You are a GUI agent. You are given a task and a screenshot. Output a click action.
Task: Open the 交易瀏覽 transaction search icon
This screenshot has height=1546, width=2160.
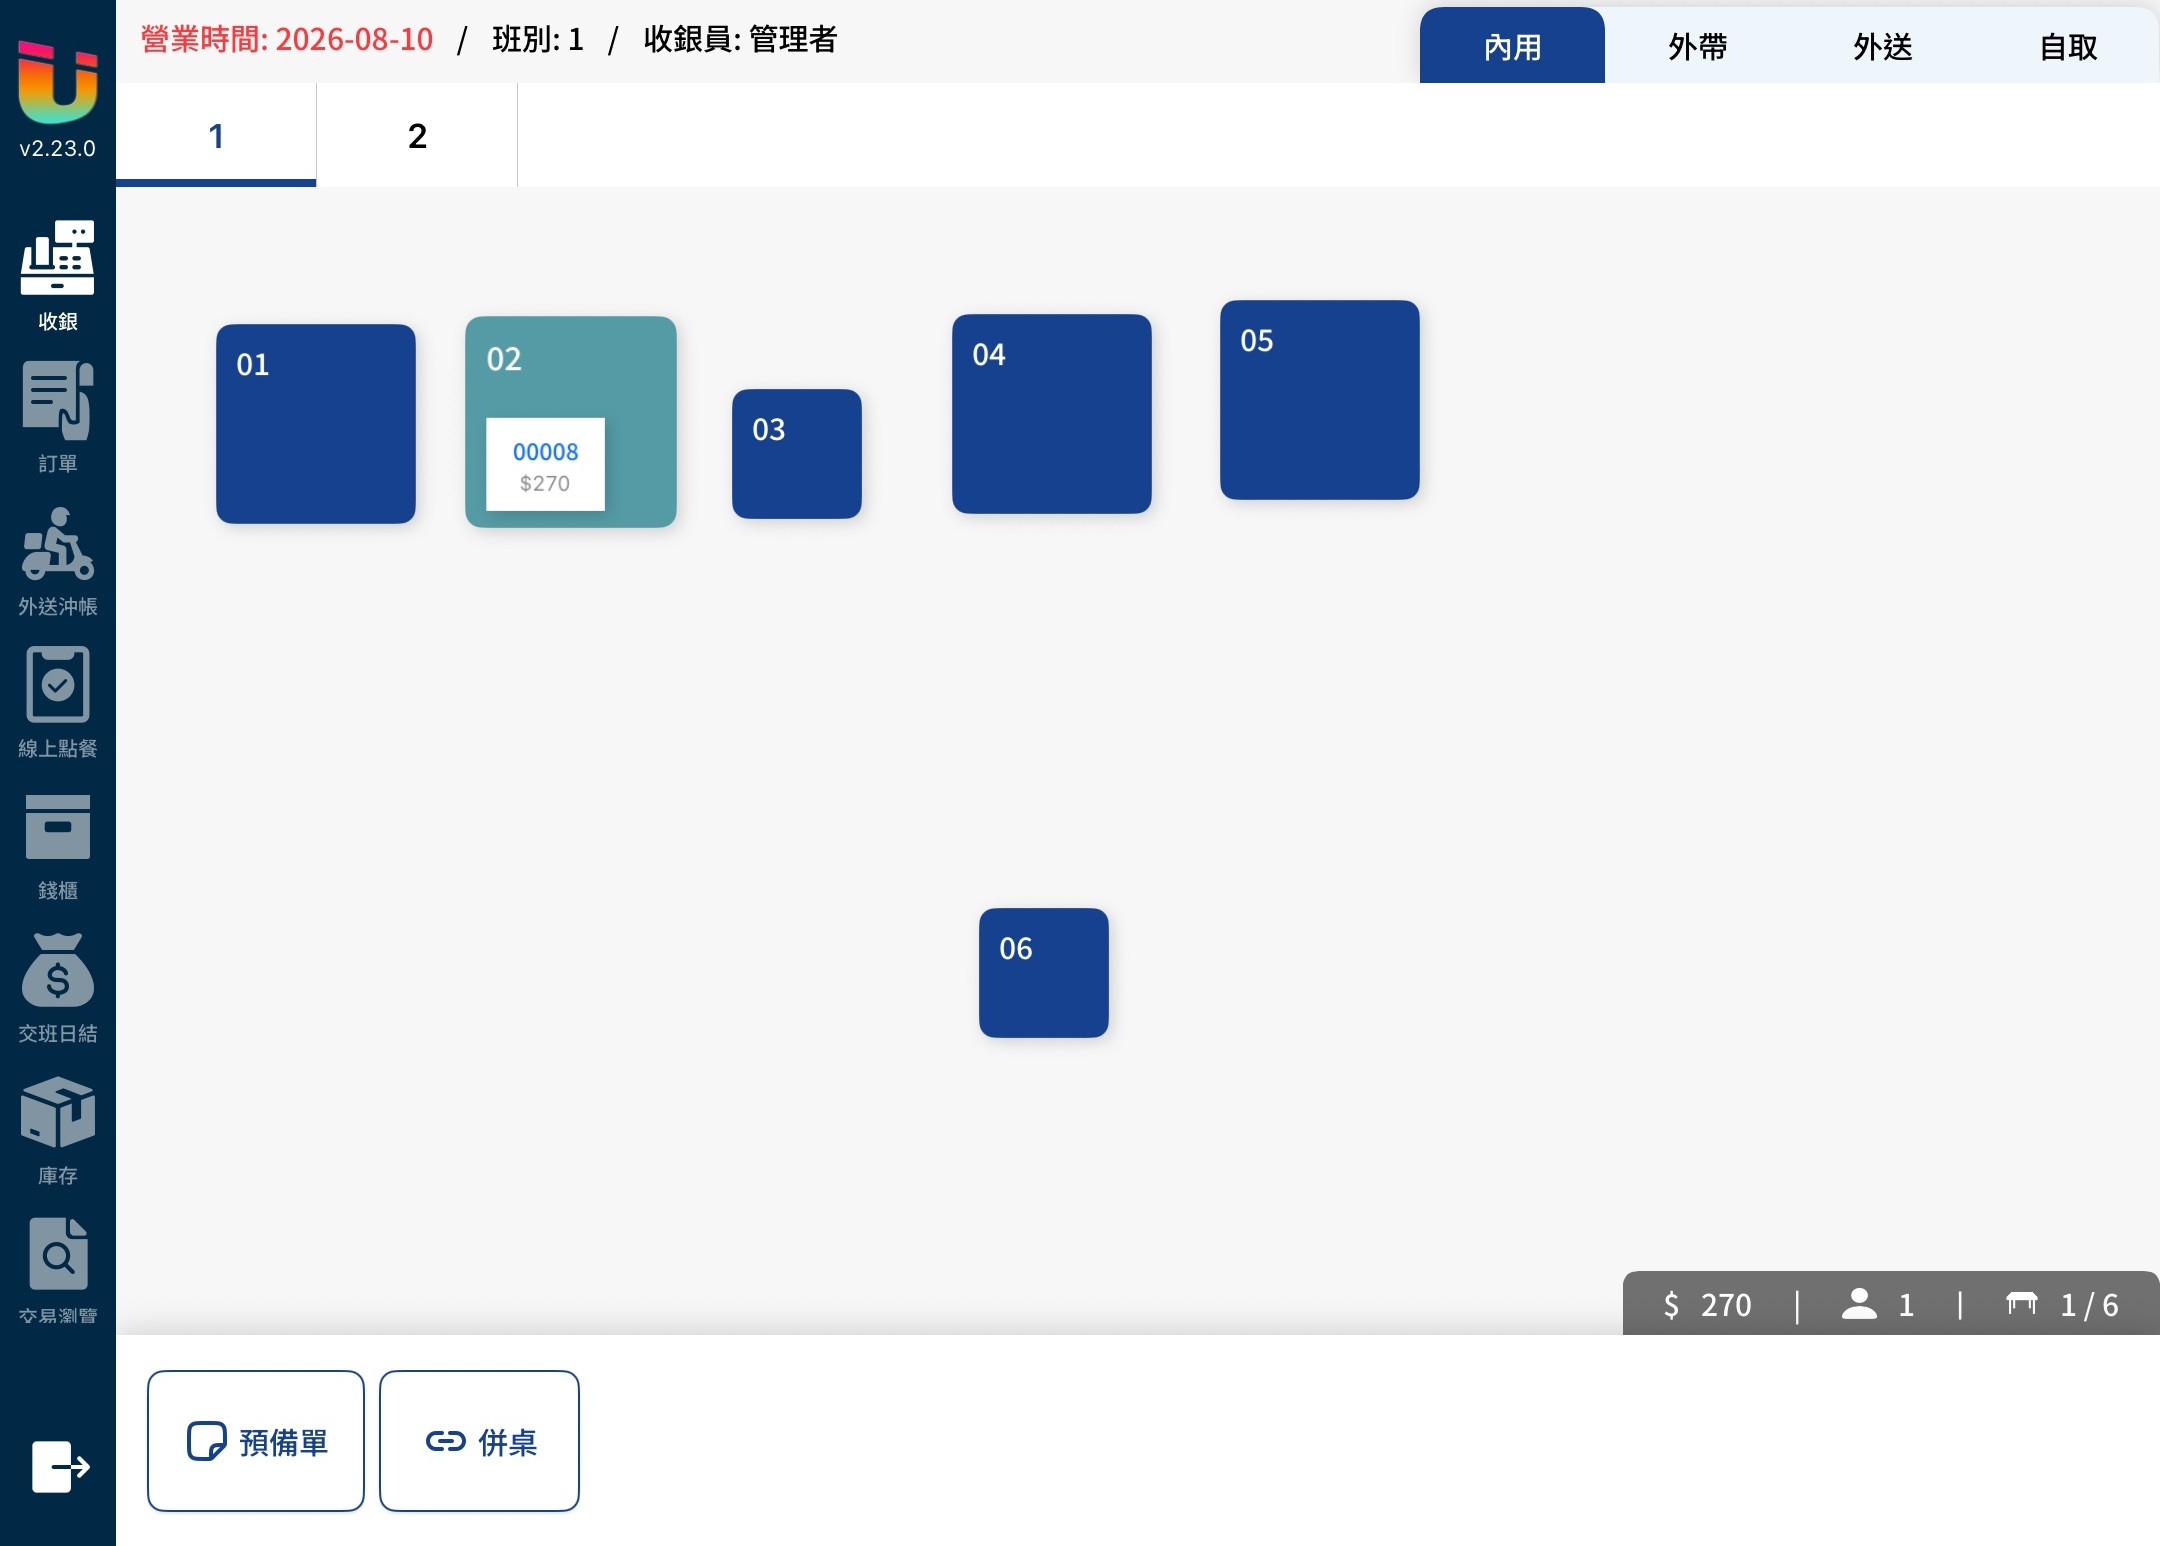coord(58,1254)
